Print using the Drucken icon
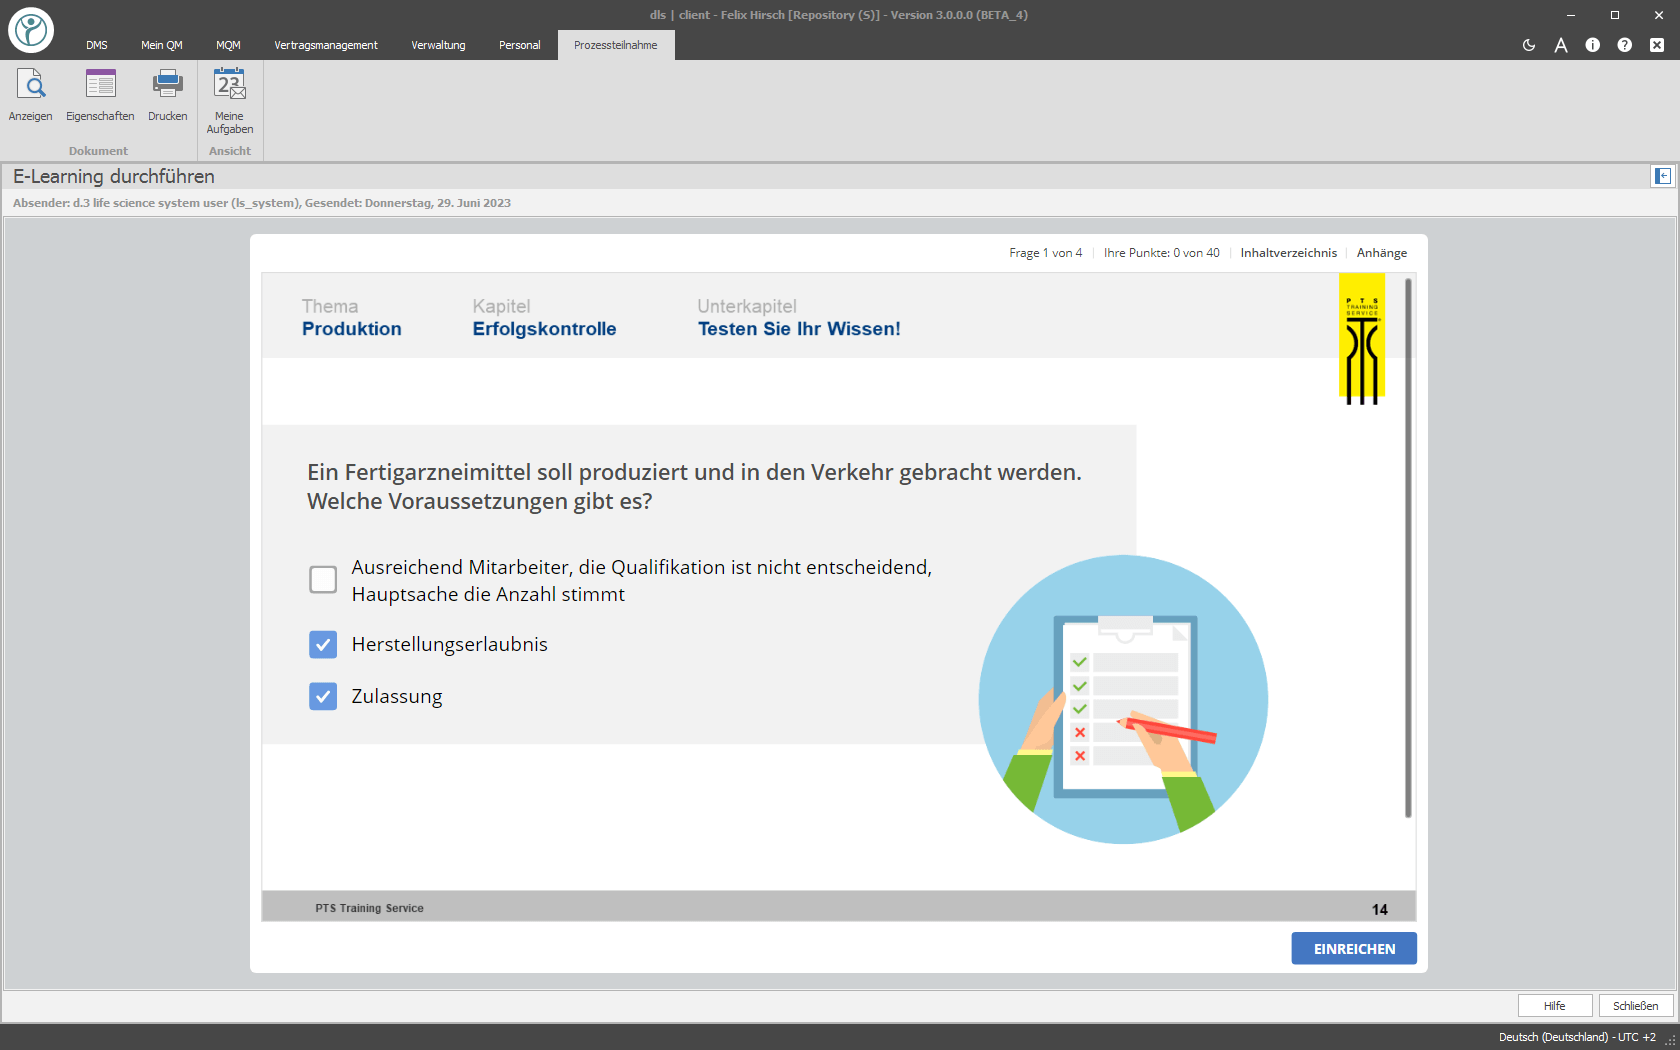The image size is (1680, 1050). point(167,95)
